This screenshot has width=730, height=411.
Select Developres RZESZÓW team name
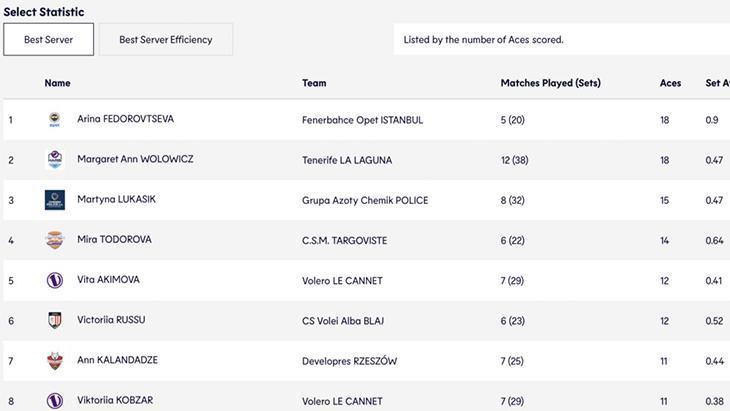point(349,361)
